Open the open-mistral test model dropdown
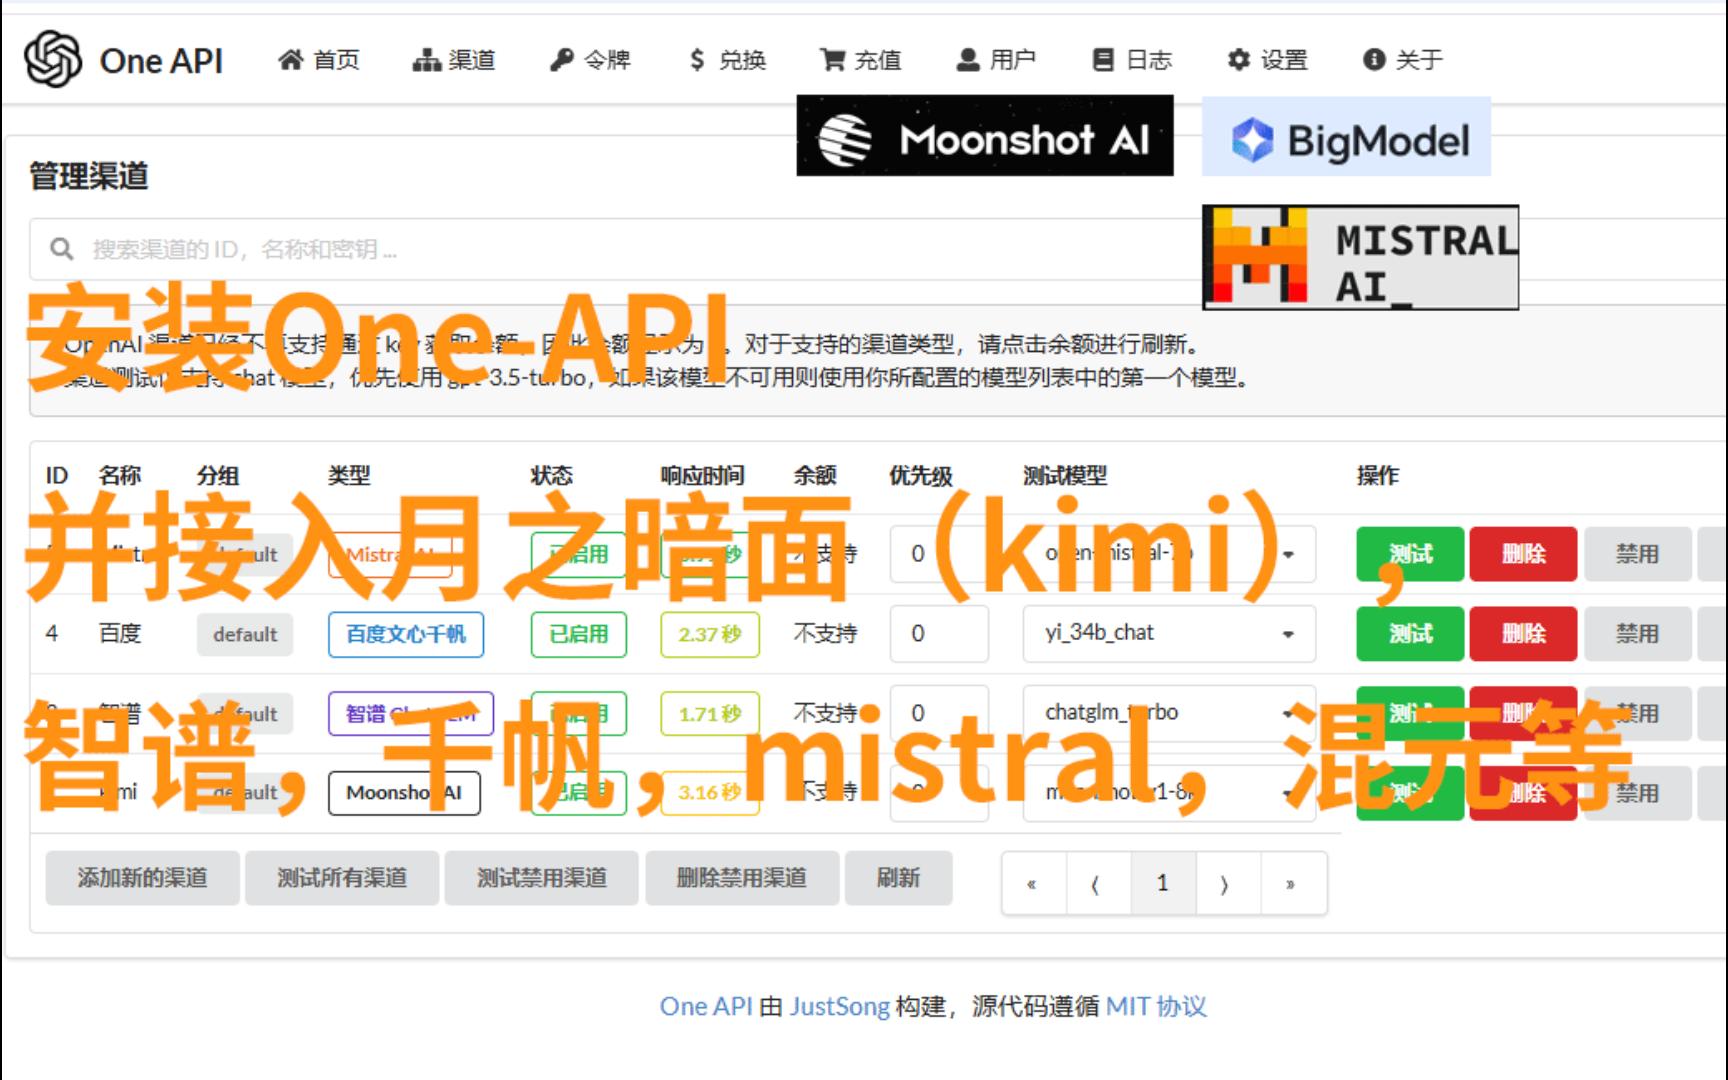The width and height of the screenshot is (1728, 1080). [1169, 553]
